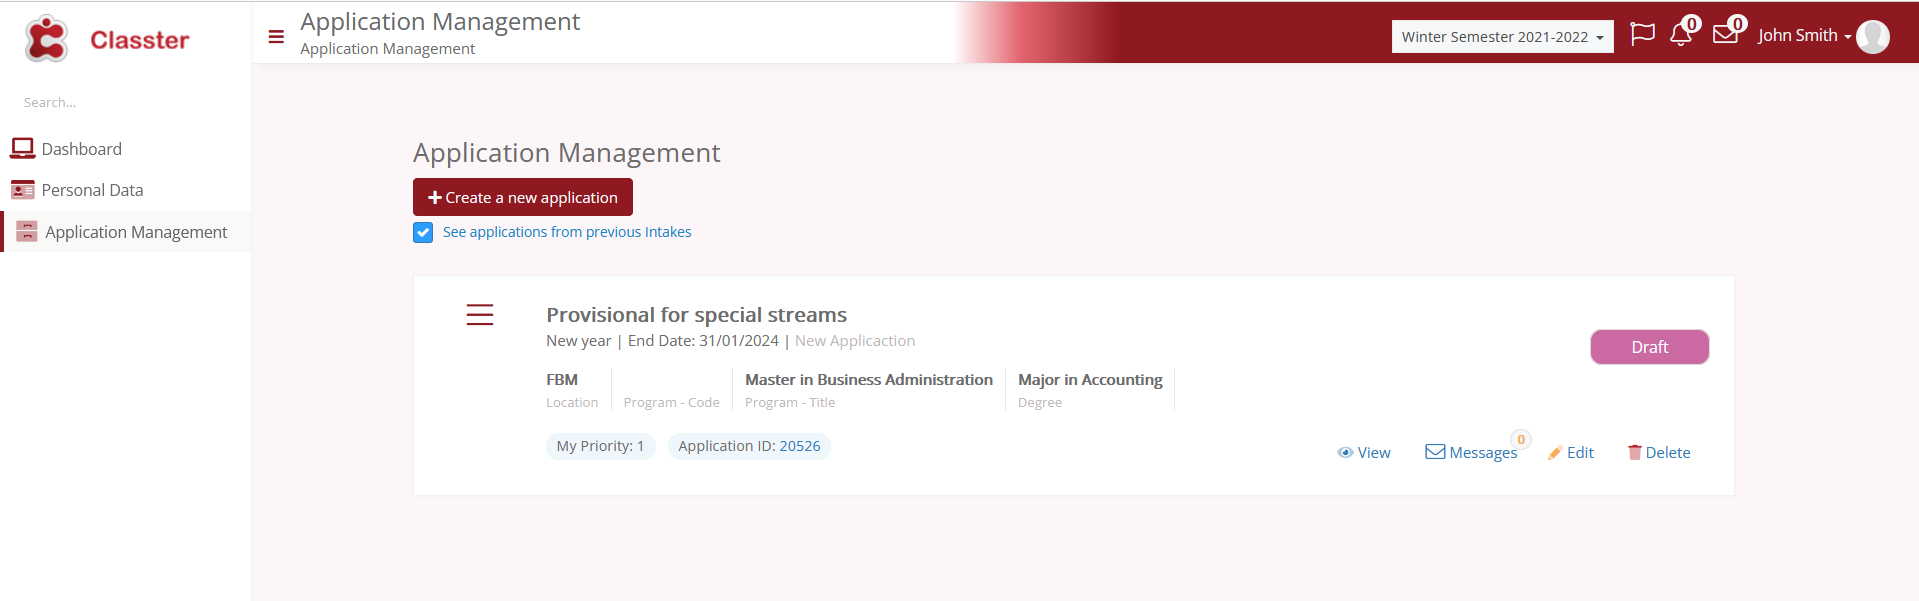The height and width of the screenshot is (601, 1919).
Task: Click the New year intake text
Action: [578, 341]
